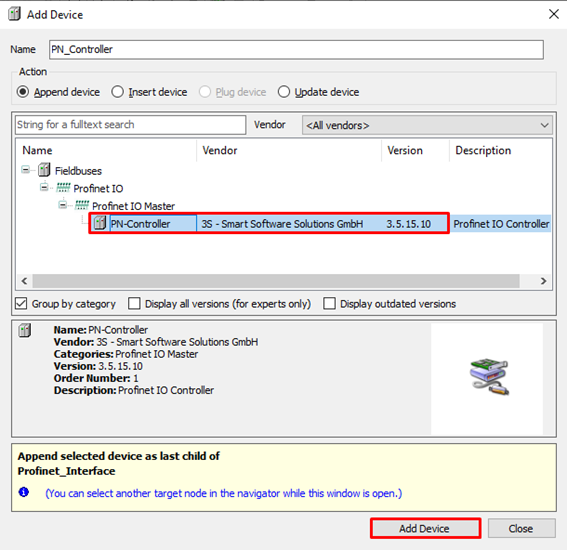Click the blue info icon in hint box
This screenshot has height=550, width=567.
24,492
